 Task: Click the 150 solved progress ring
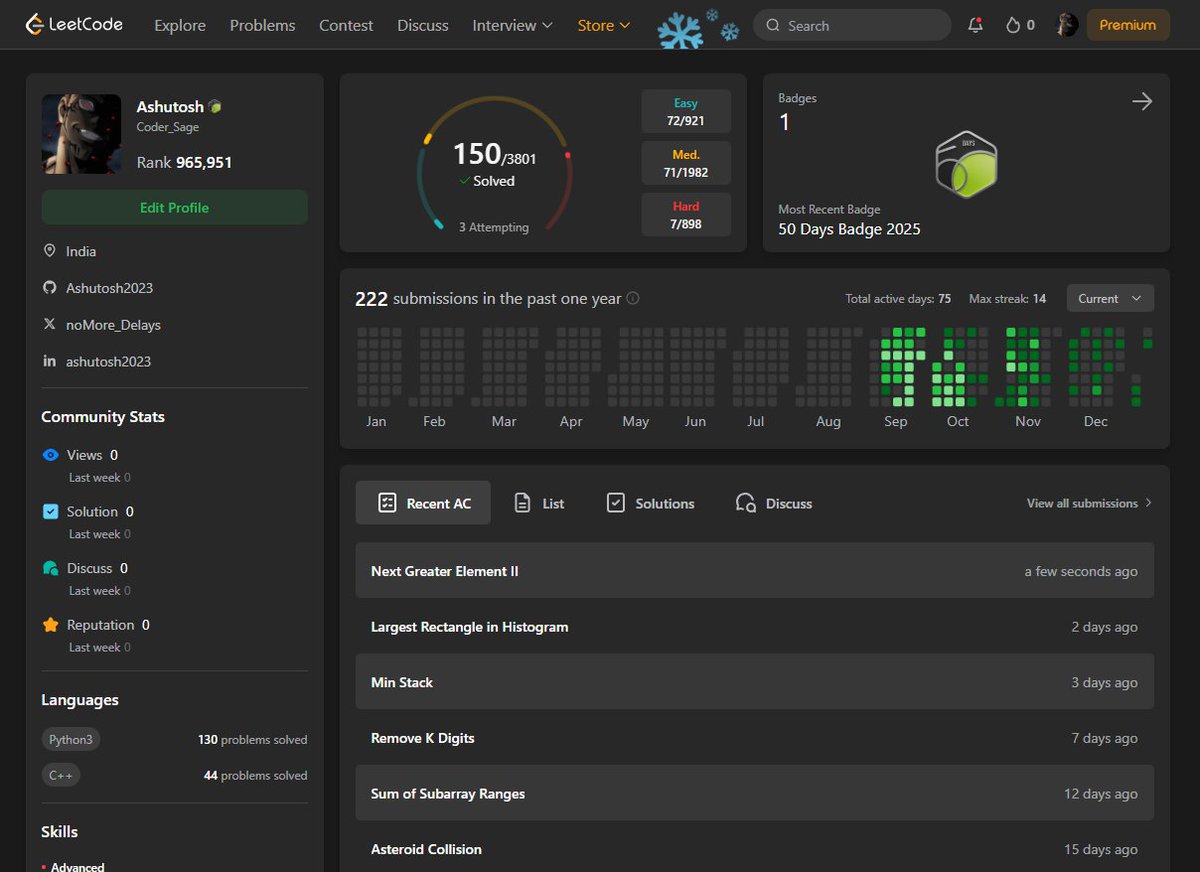[x=494, y=165]
